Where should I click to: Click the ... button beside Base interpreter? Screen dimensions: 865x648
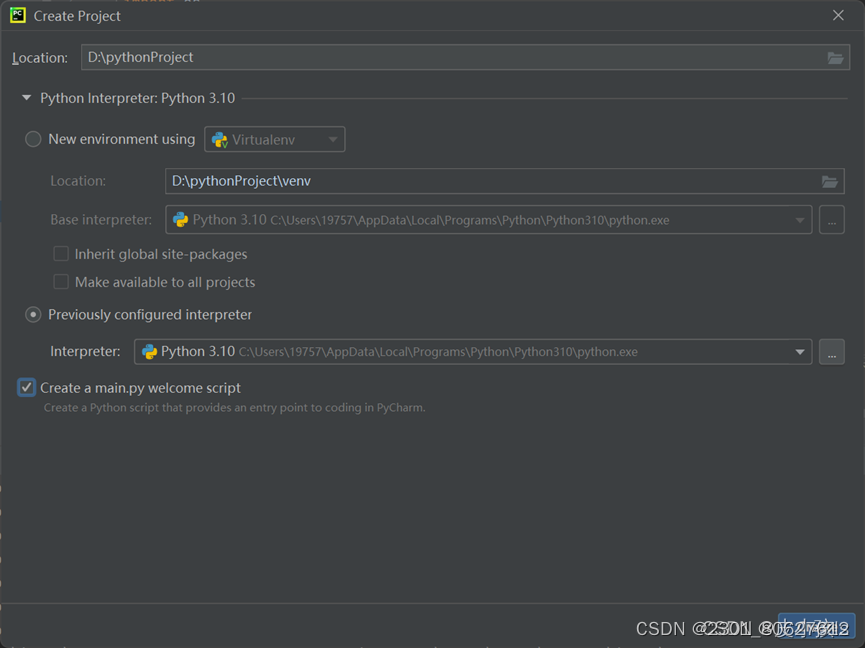[x=831, y=219]
